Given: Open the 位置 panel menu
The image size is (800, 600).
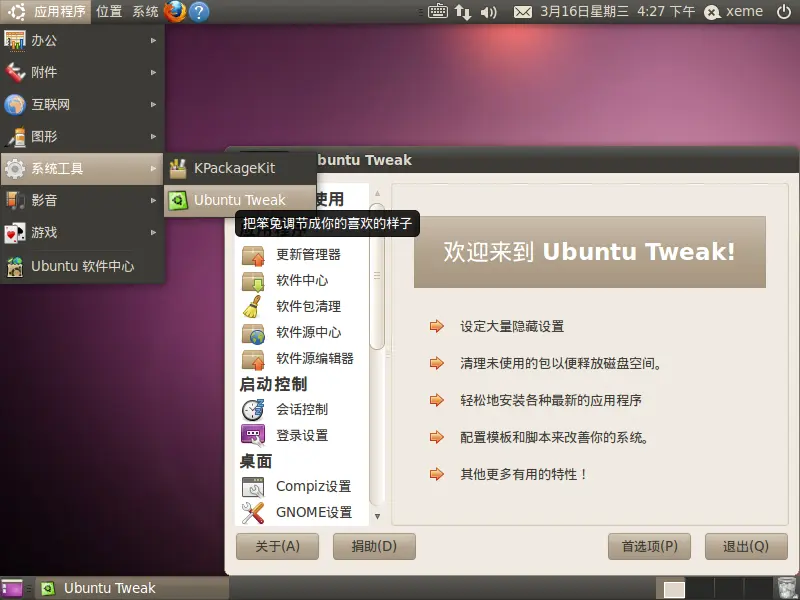Looking at the screenshot, I should tap(109, 11).
